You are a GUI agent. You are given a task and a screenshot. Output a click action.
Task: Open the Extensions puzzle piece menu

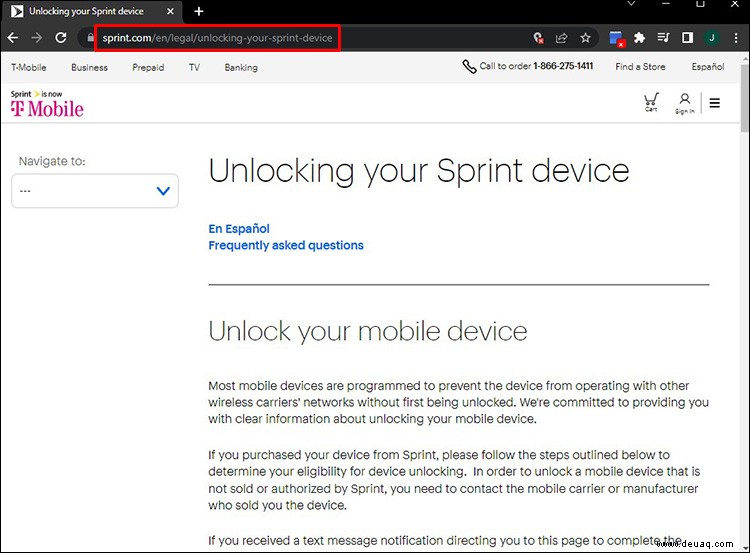pyautogui.click(x=640, y=38)
